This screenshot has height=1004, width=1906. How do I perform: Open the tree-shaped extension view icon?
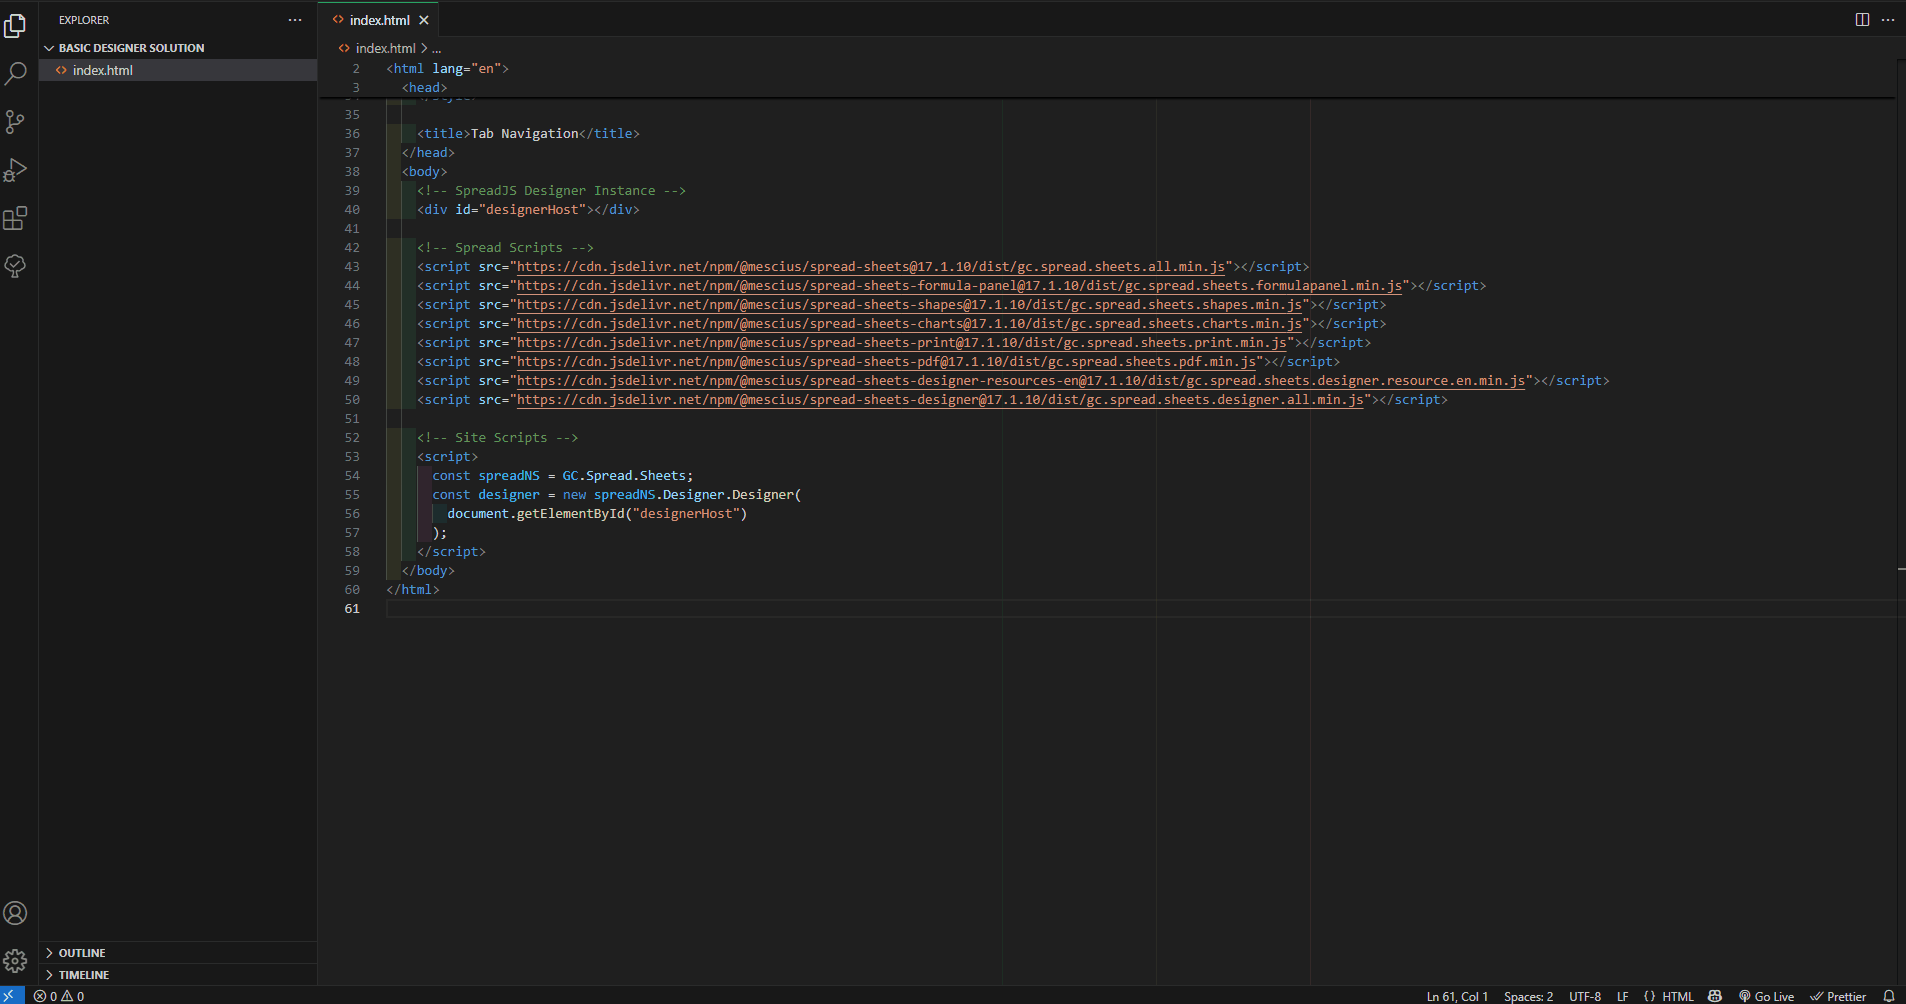(x=15, y=266)
